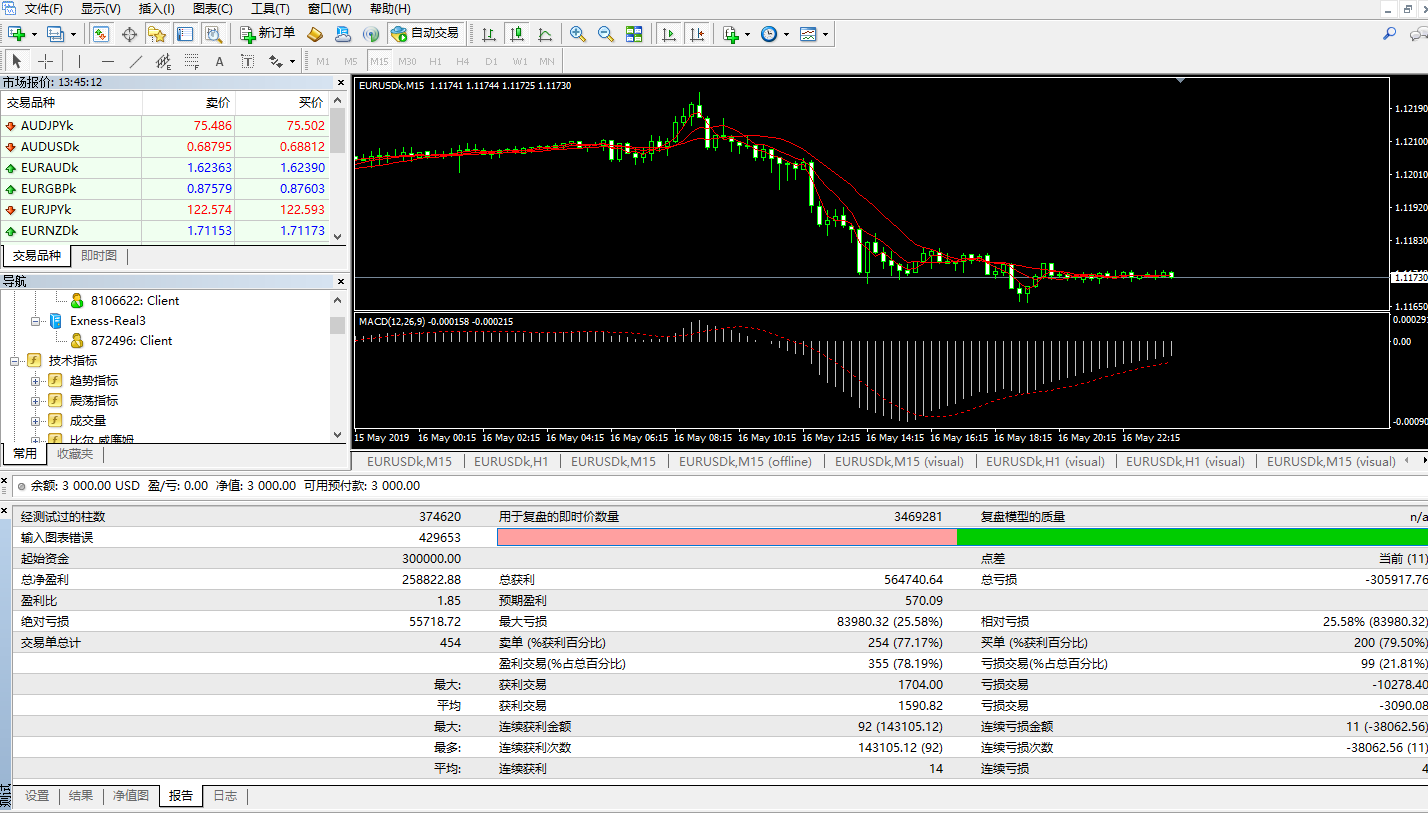The height and width of the screenshot is (814, 1428).
Task: Zoom out of the chart
Action: coord(606,34)
